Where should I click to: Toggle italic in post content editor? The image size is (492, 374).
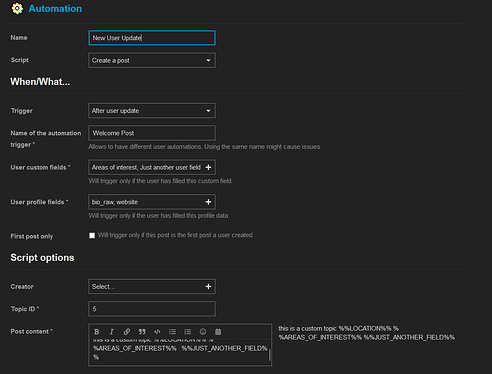[112, 332]
